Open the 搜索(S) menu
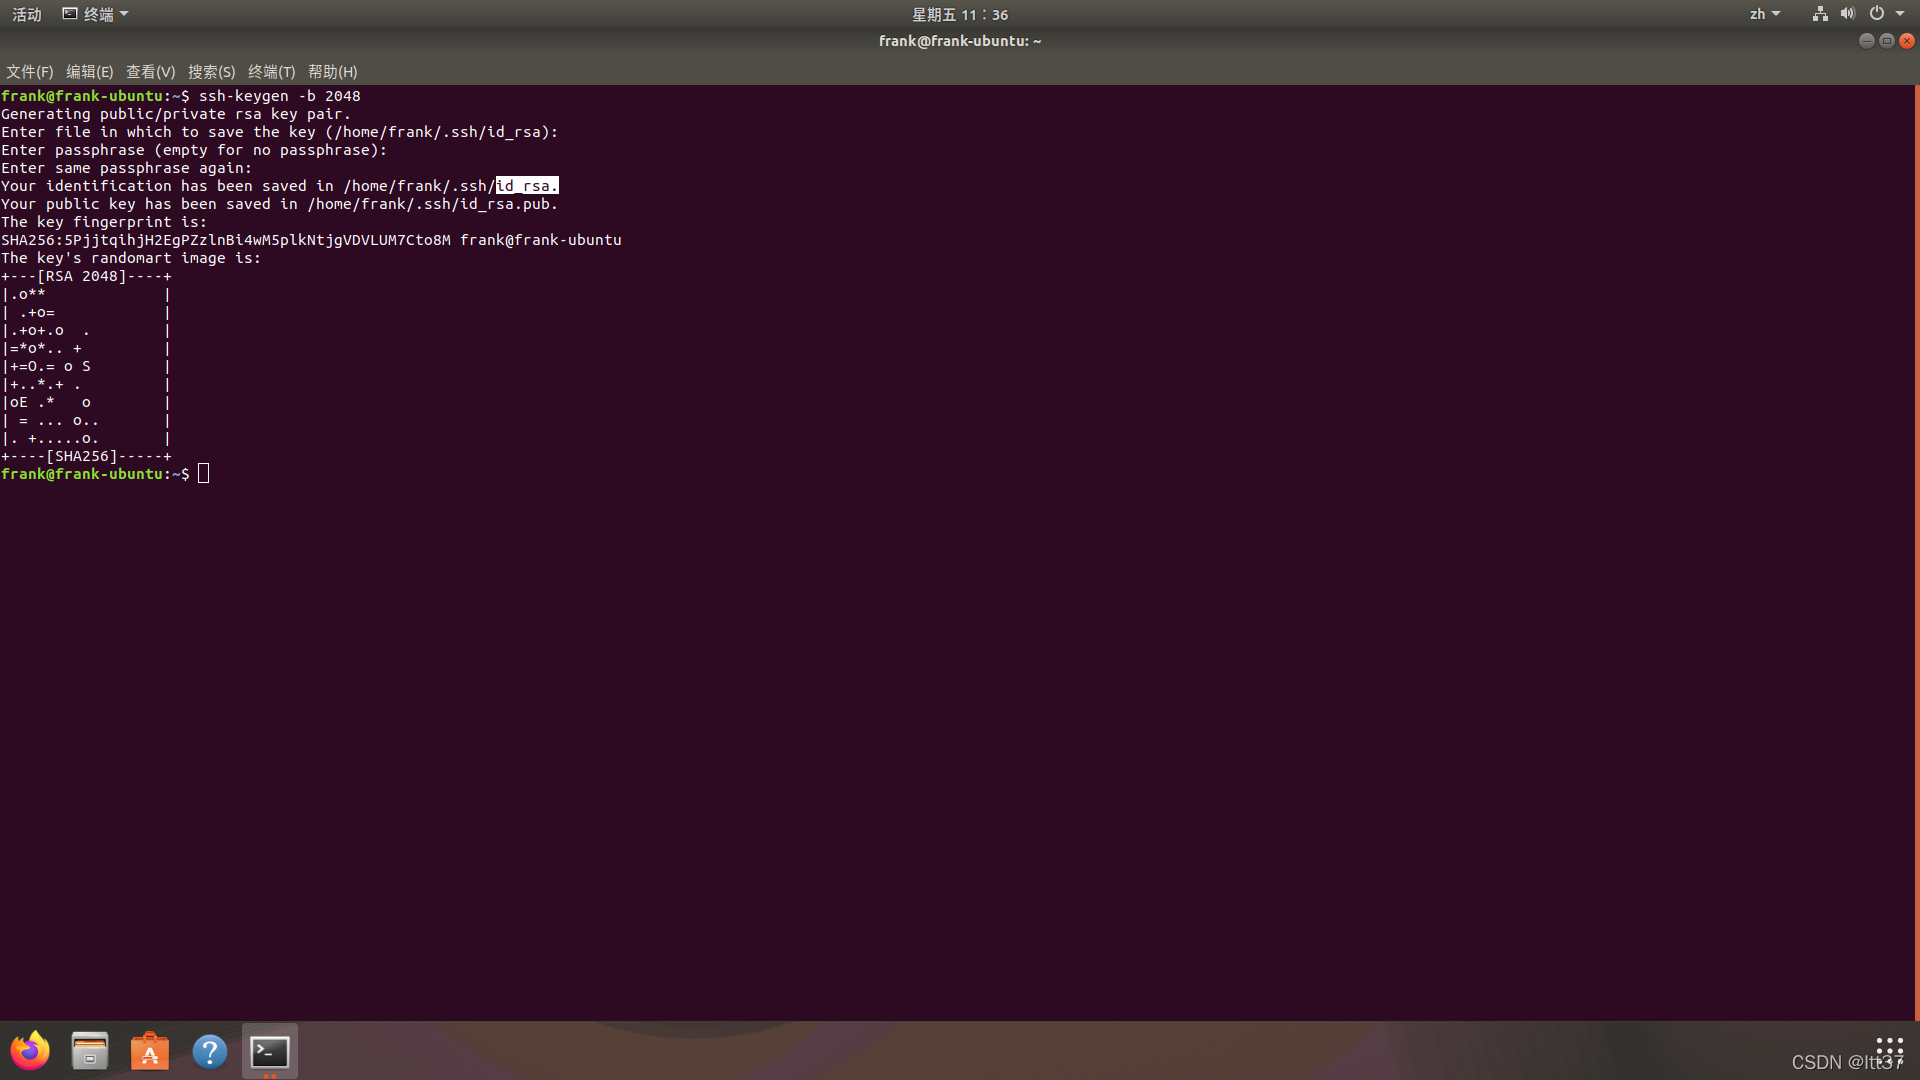 tap(211, 72)
